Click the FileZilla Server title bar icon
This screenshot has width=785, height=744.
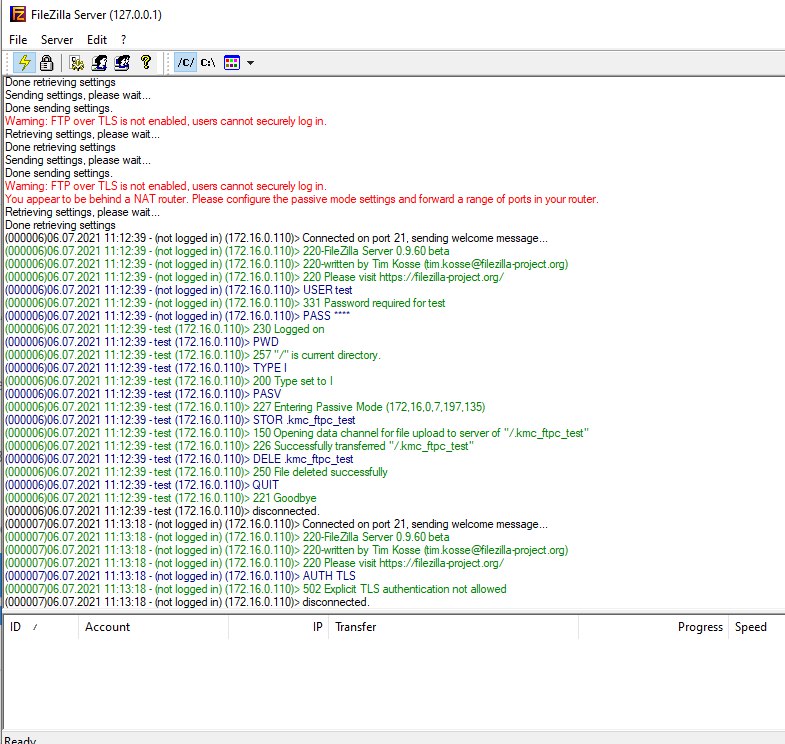[18, 15]
